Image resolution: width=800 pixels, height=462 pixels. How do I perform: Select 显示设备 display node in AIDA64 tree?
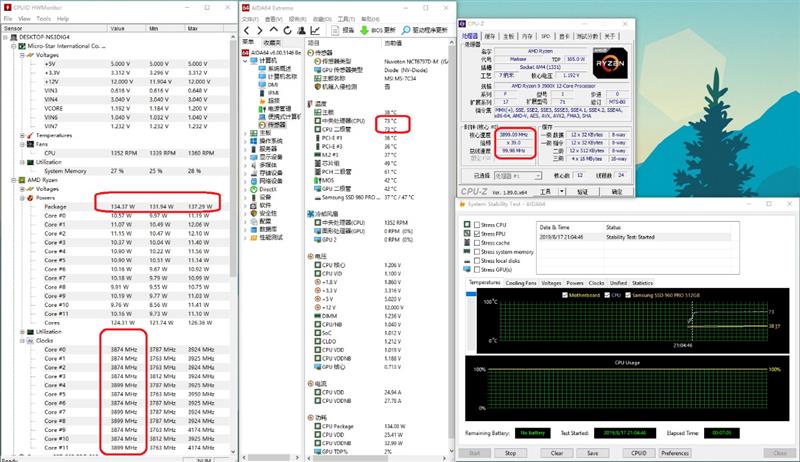(x=271, y=157)
